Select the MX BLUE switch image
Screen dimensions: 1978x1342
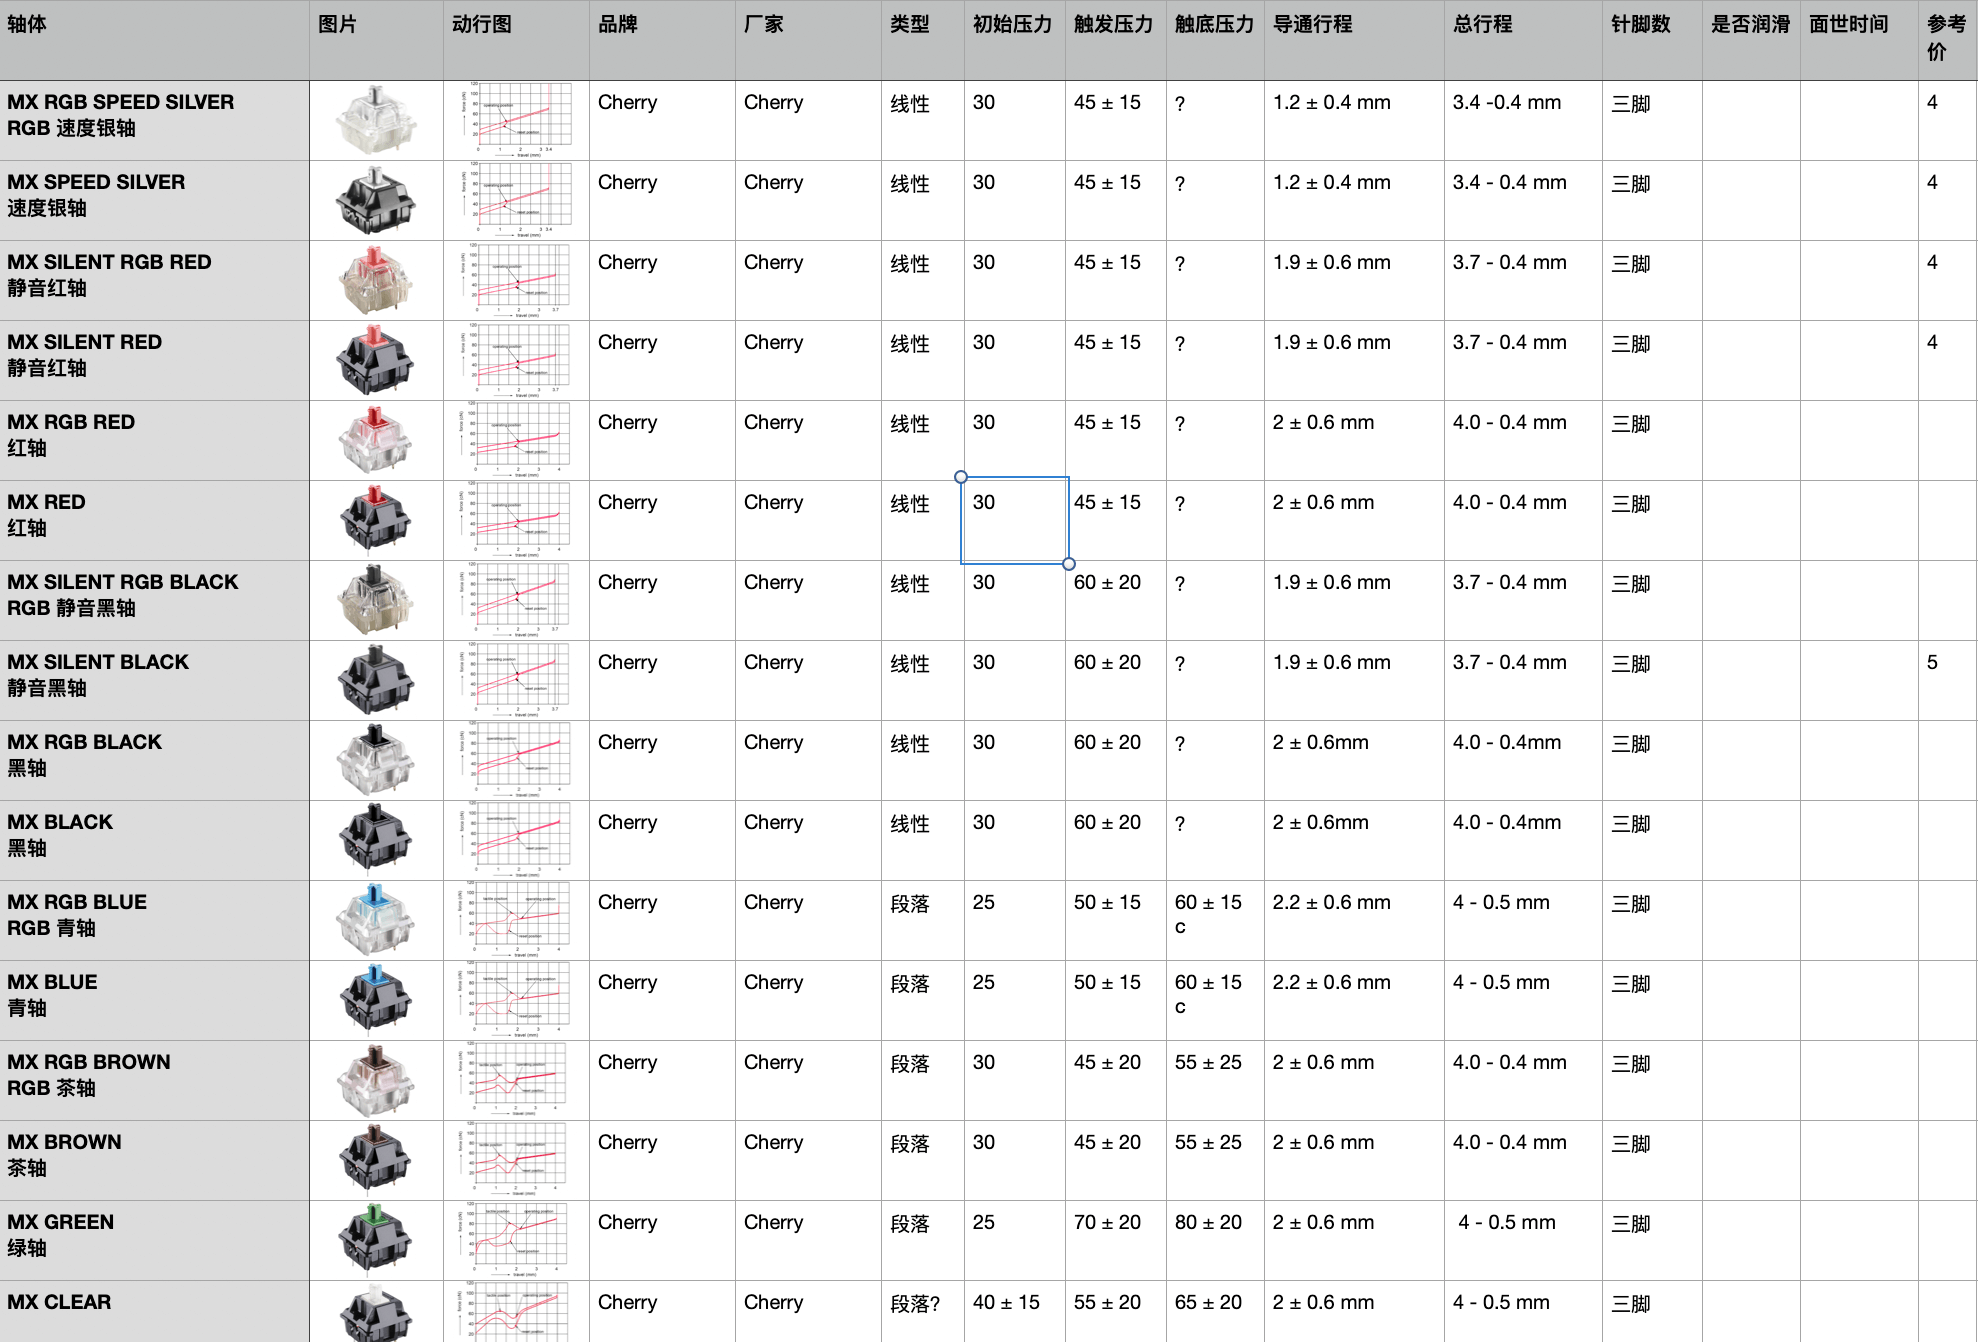[375, 999]
